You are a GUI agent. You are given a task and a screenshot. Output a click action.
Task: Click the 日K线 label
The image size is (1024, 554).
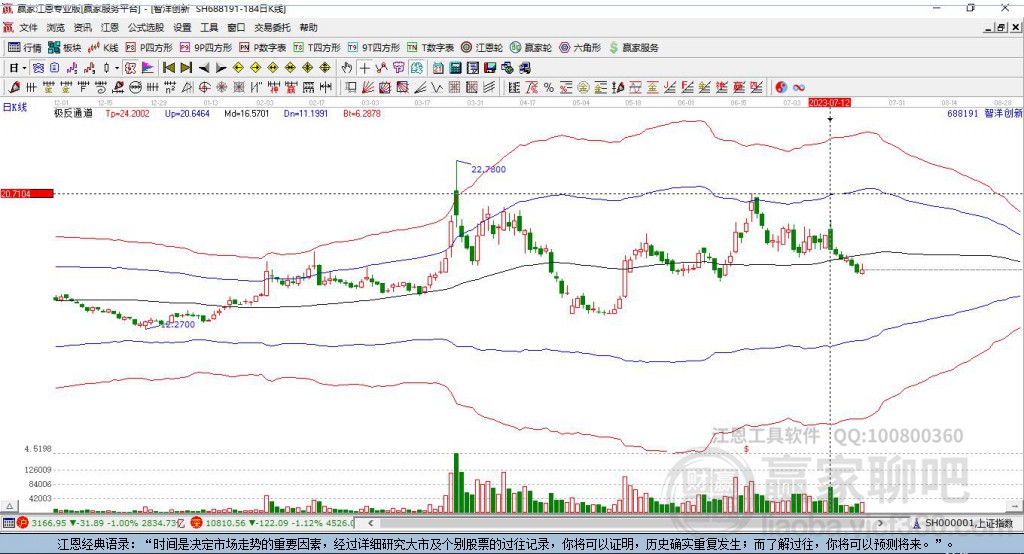click(14, 107)
